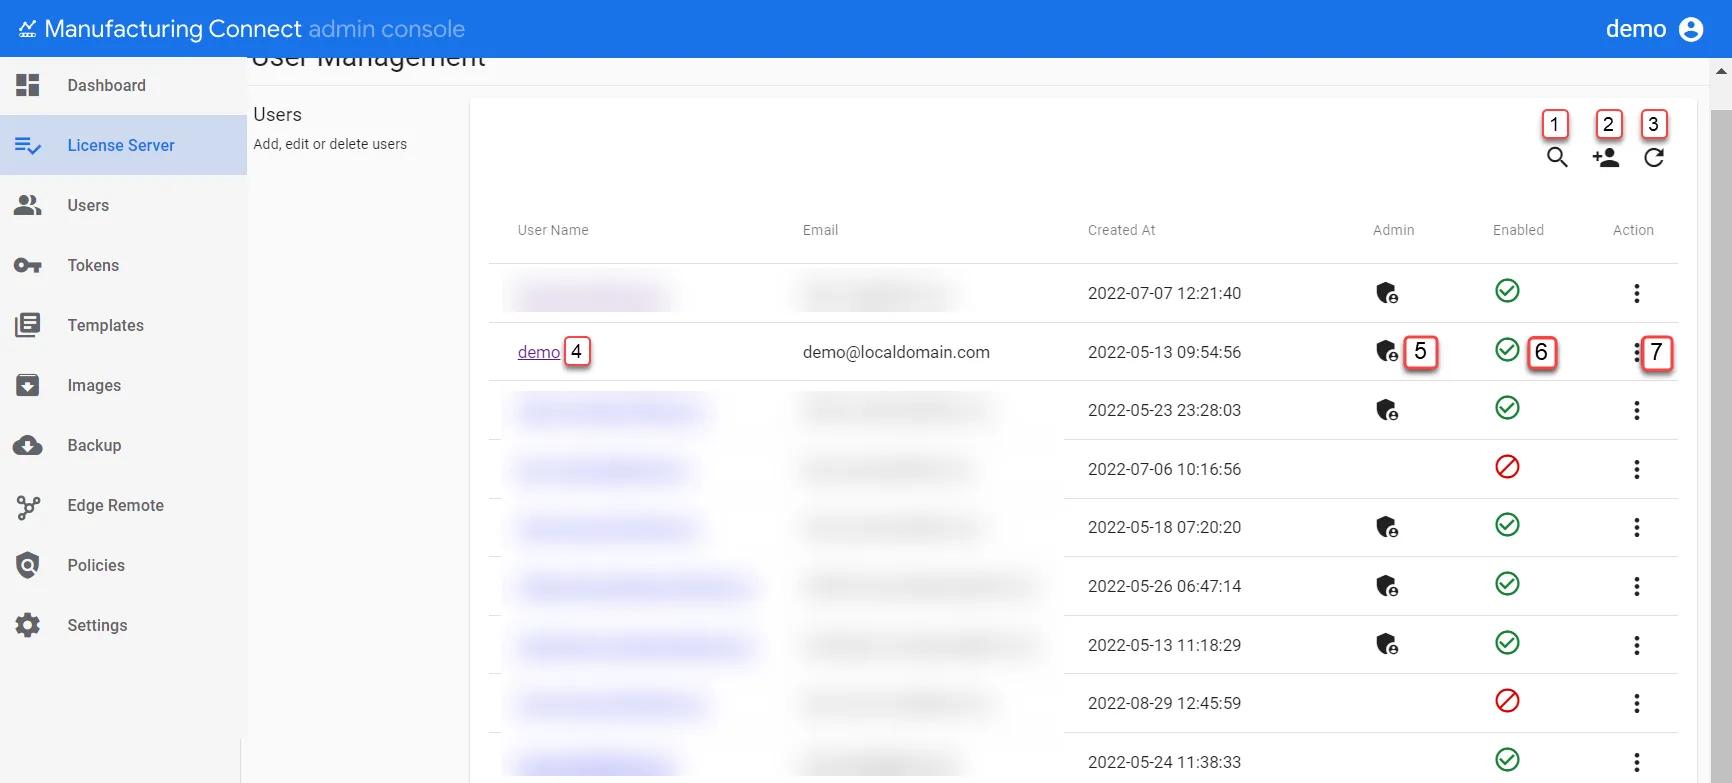Click the Edge Remote branch icon

pyautogui.click(x=28, y=506)
